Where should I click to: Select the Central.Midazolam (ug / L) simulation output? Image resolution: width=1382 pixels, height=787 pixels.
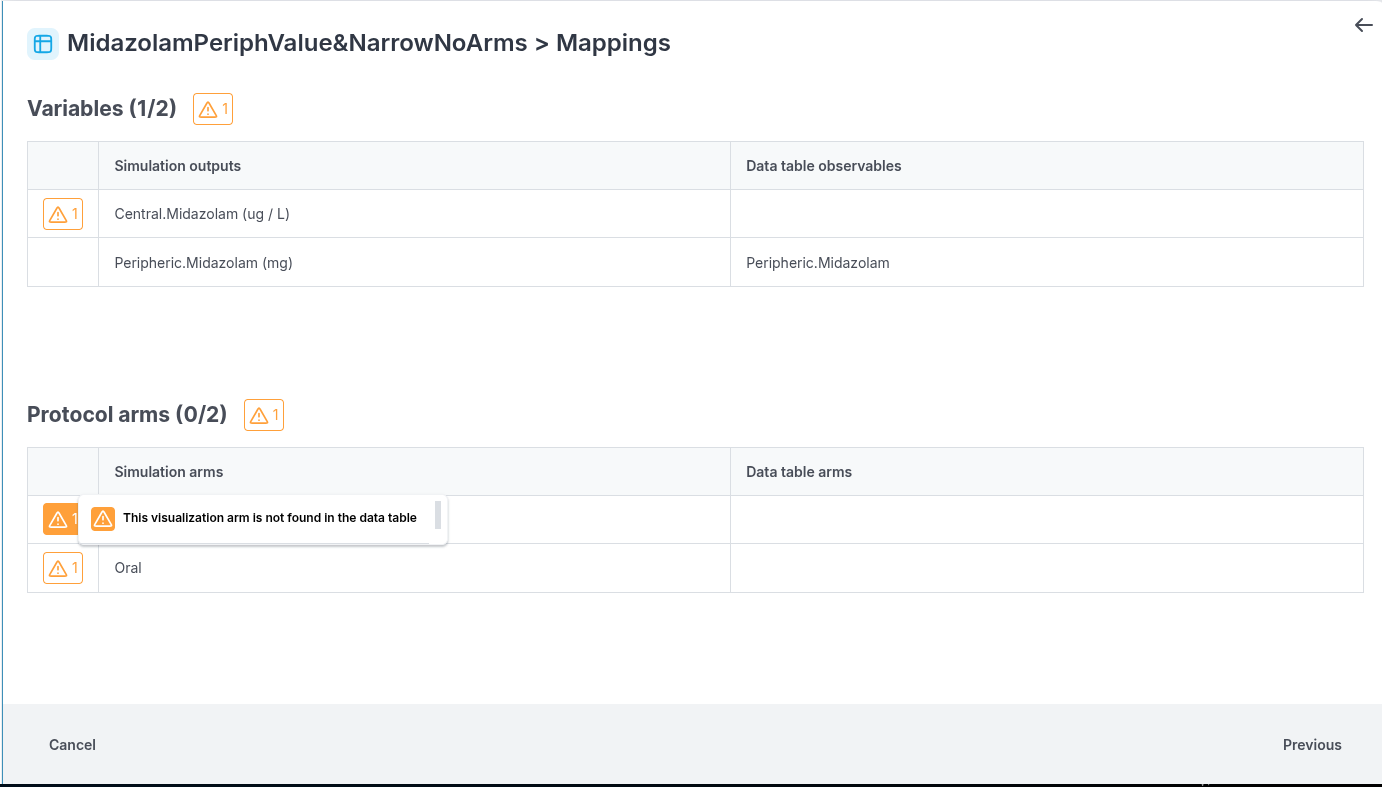point(202,214)
